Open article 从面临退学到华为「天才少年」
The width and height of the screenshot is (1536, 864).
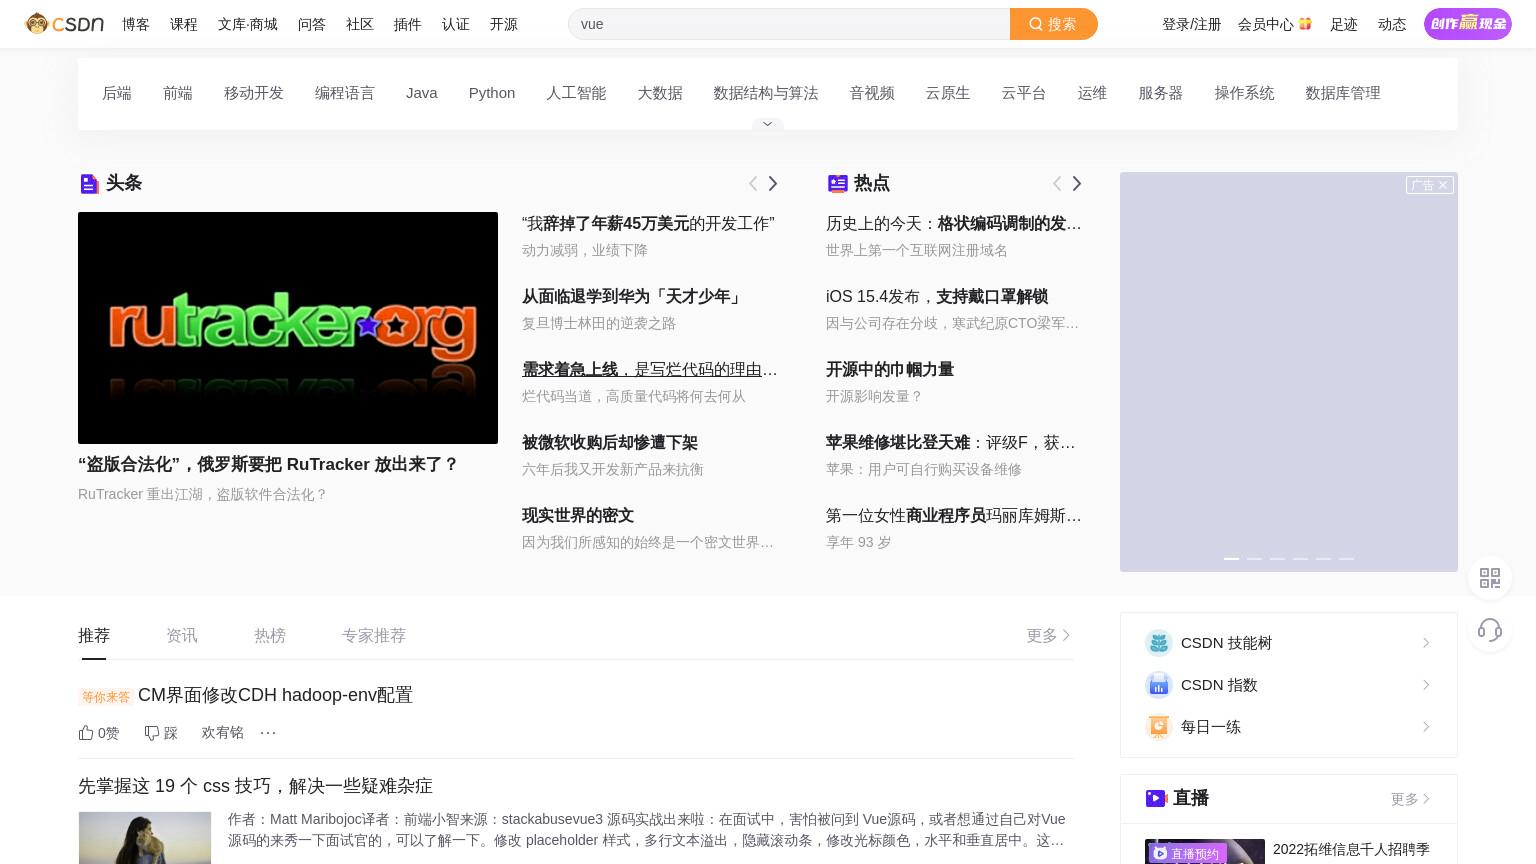tap(632, 297)
